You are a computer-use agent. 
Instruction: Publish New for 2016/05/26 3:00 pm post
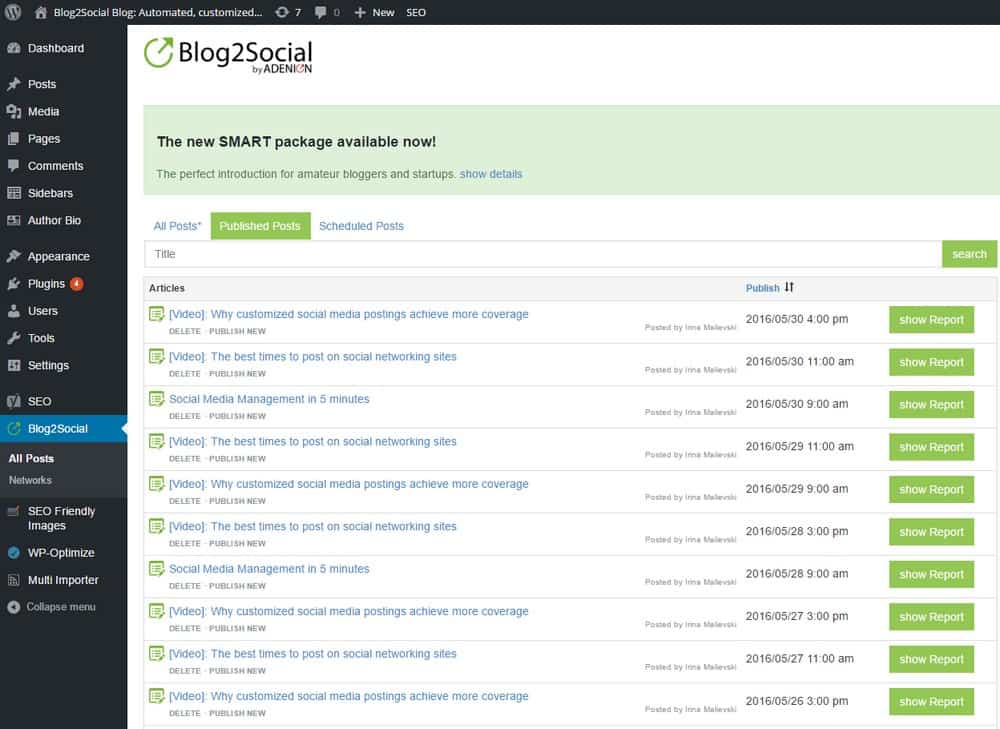click(x=237, y=714)
